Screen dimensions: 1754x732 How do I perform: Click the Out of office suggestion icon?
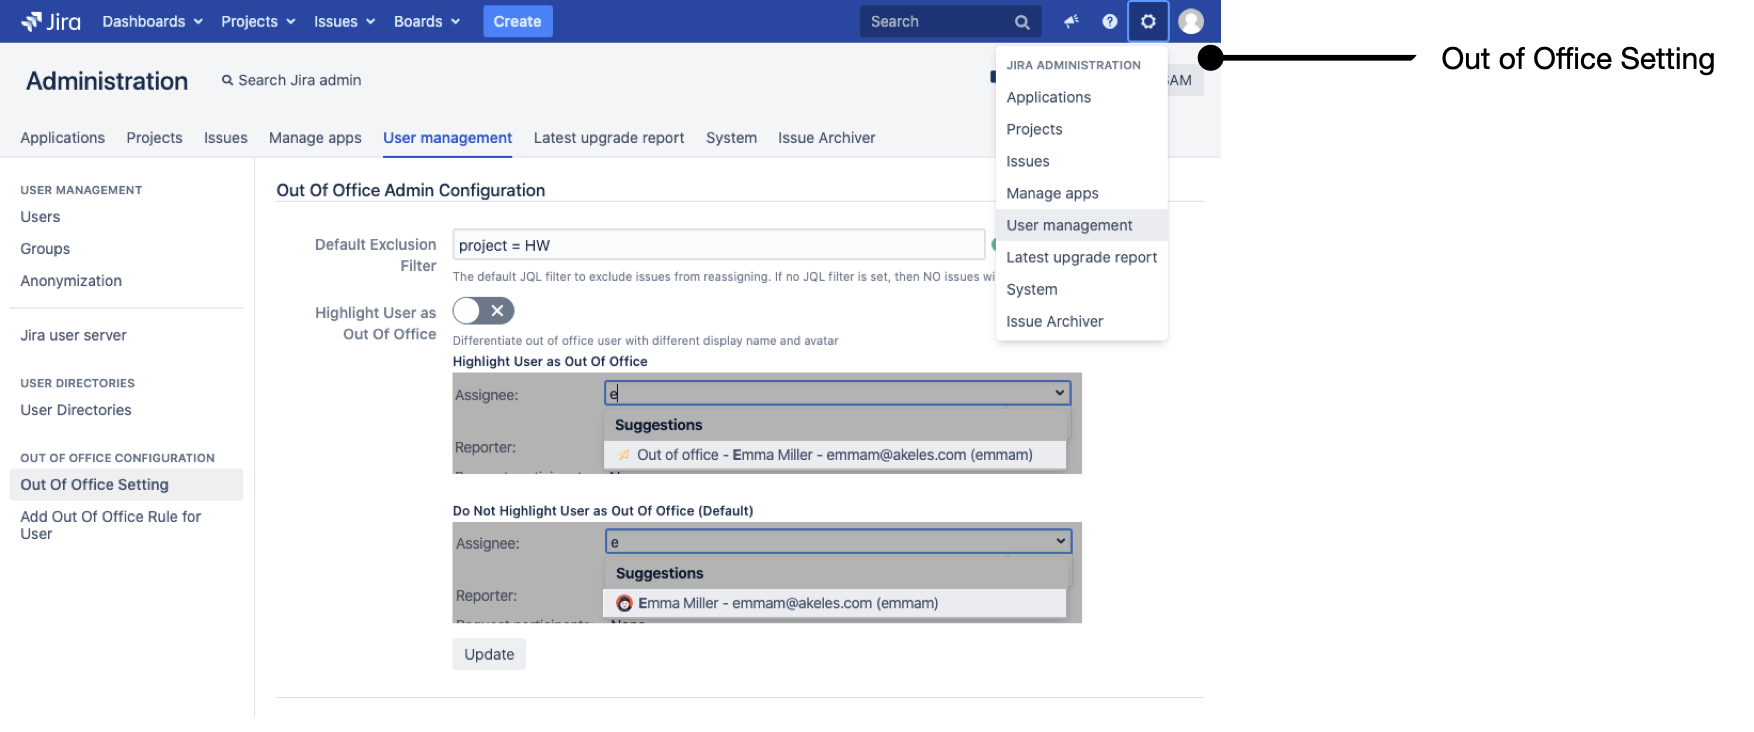(624, 455)
